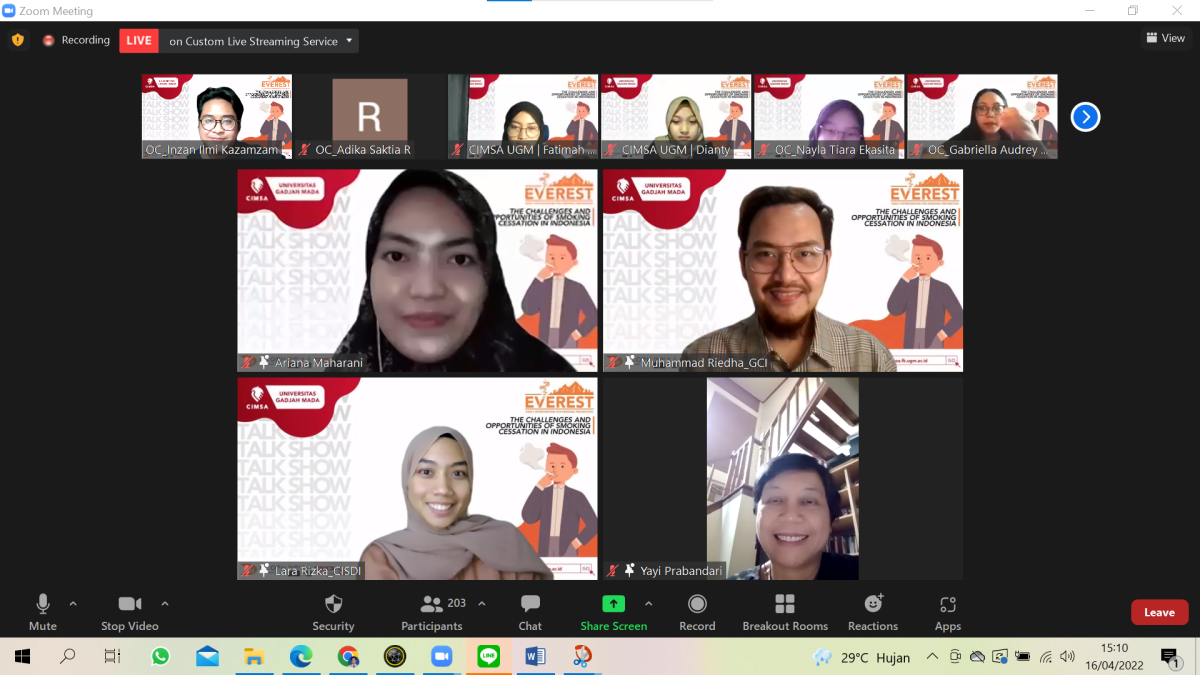Open the View options menu
This screenshot has height=675, width=1200.
click(x=1165, y=37)
